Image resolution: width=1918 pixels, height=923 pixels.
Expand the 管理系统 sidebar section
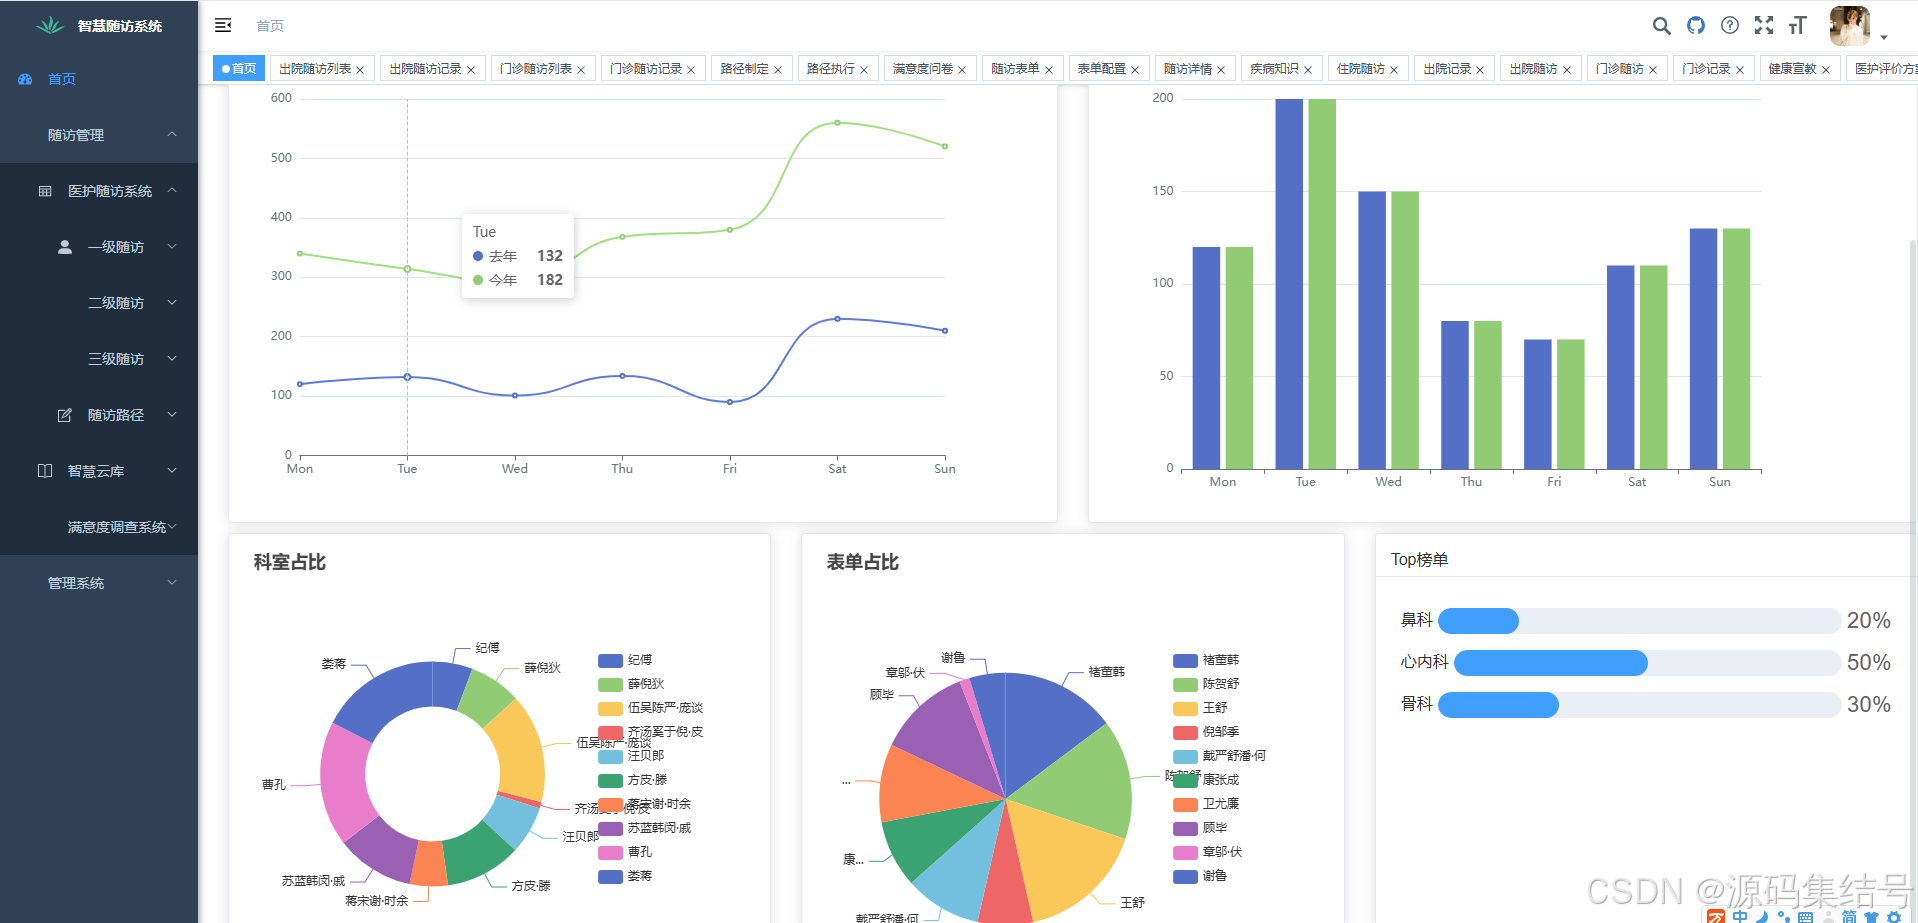[75, 582]
